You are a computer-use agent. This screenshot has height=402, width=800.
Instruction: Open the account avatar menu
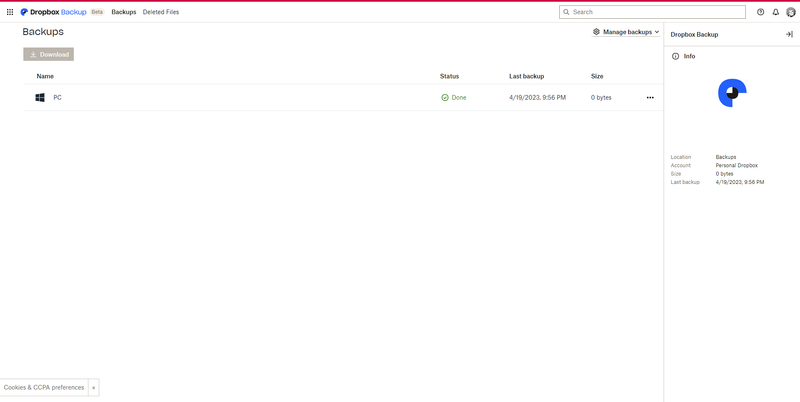point(790,12)
